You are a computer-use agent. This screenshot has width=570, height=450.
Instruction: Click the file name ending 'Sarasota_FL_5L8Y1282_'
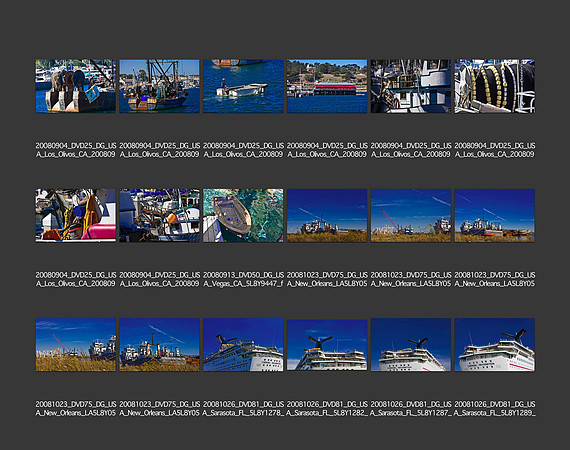point(327,409)
